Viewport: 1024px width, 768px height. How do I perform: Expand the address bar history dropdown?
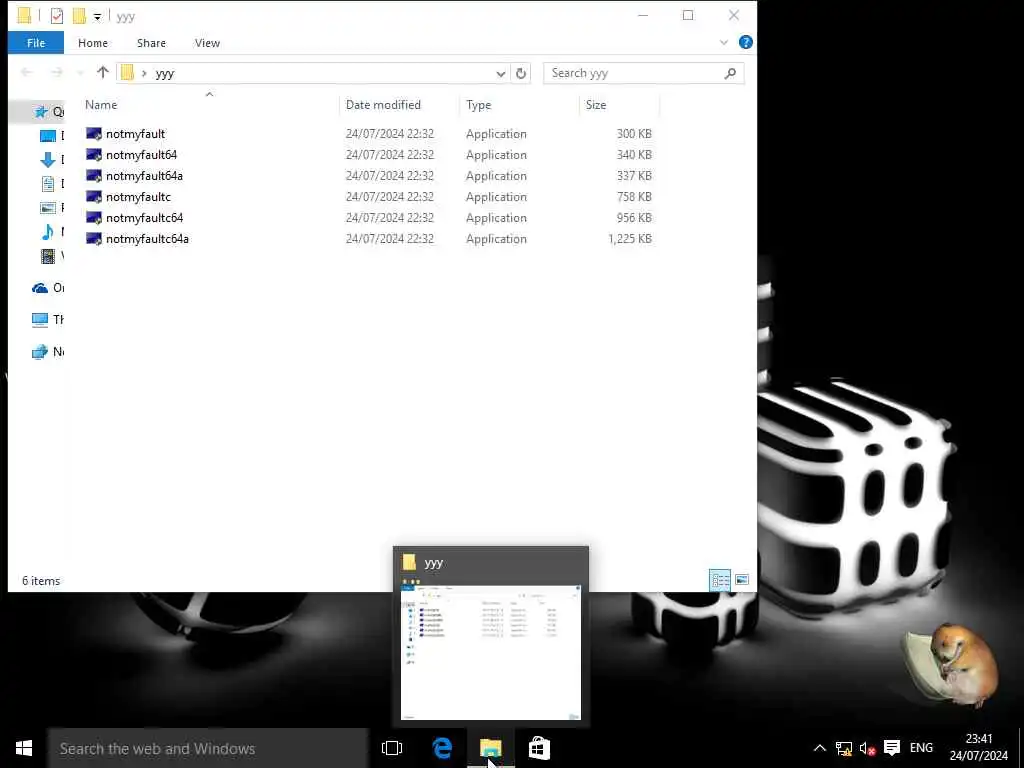click(x=500, y=73)
